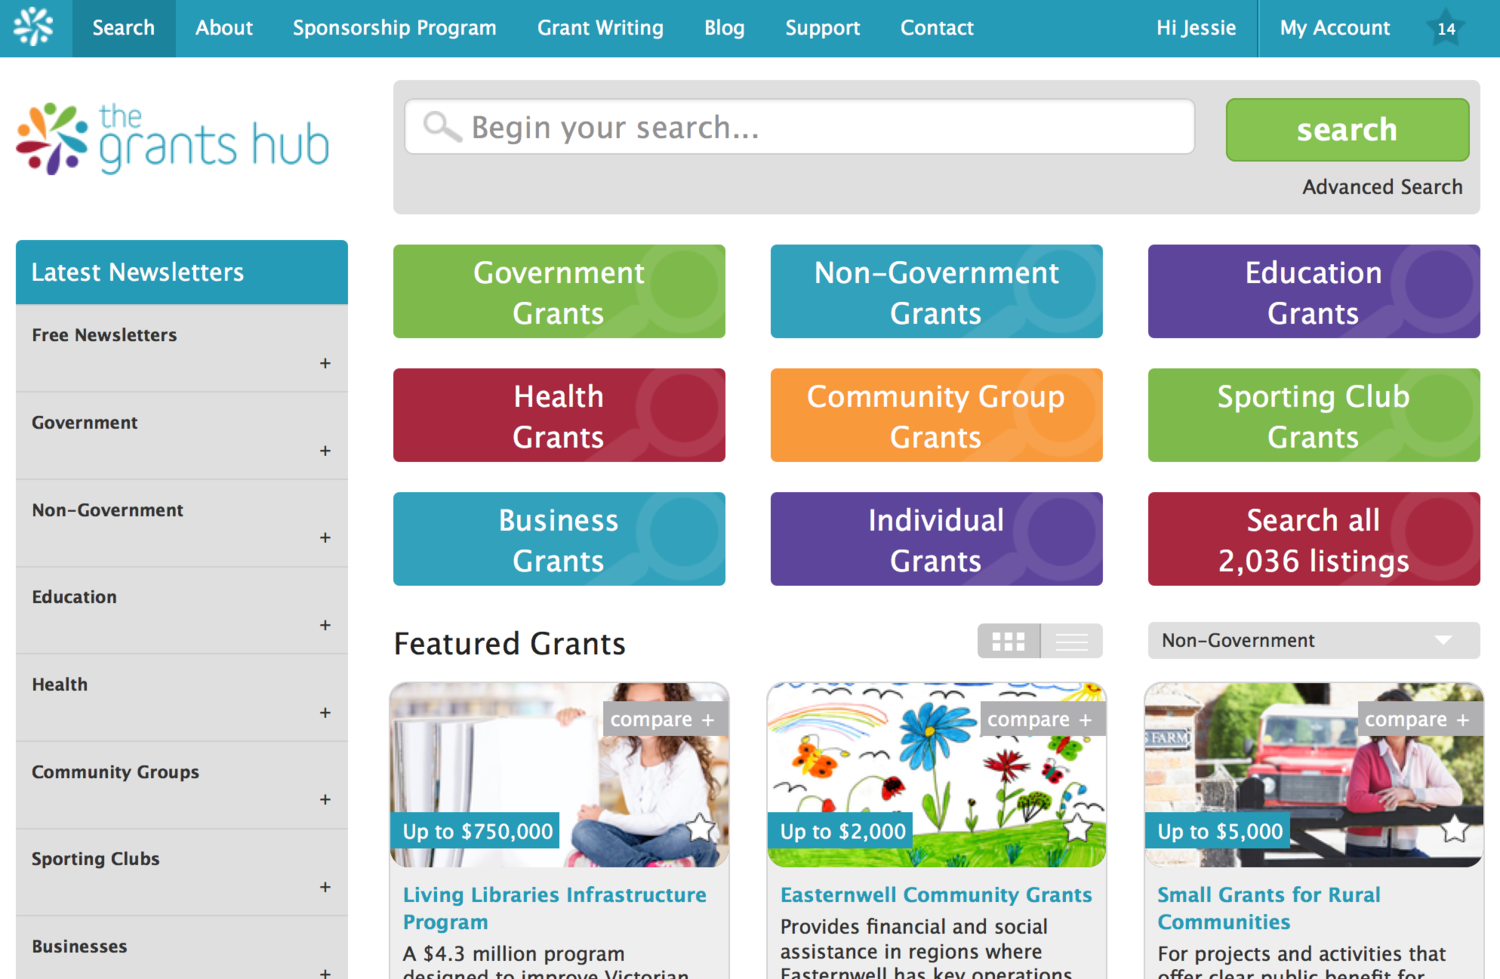The height and width of the screenshot is (979, 1500).
Task: Go to the Sponsorship Program page
Action: tap(394, 28)
